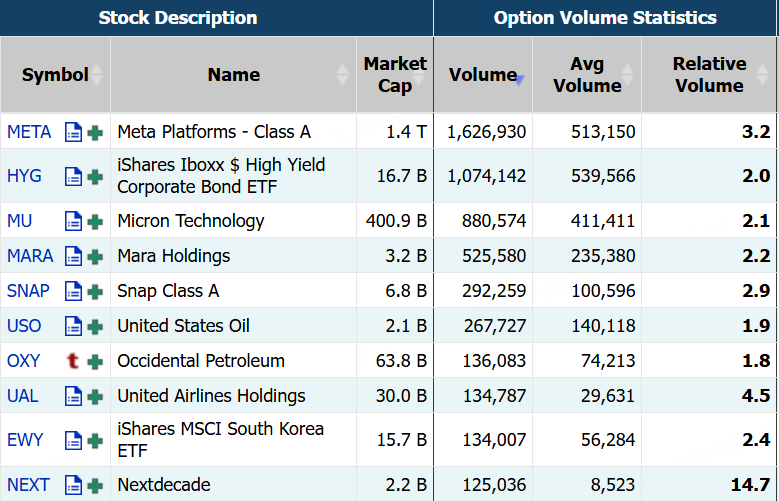
Task: Click the green plus icon for HYG
Action: pyautogui.click(x=95, y=177)
